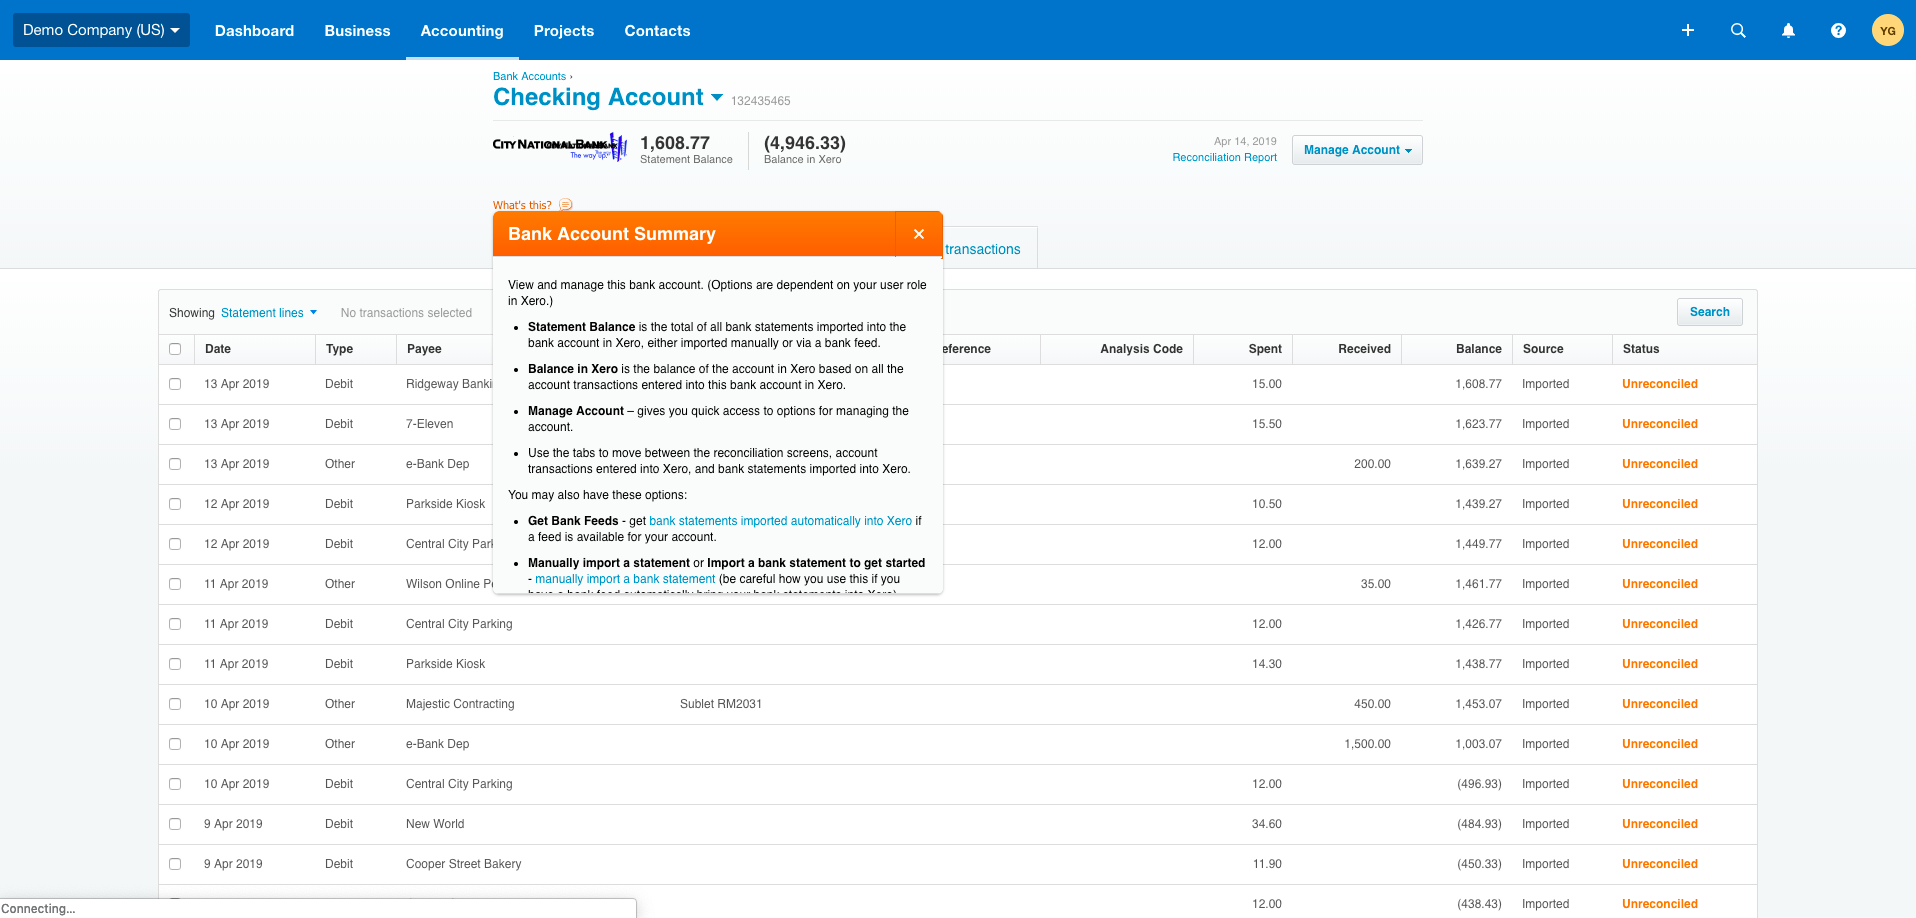Check the 12 Apr Parkside Kiosk row checkbox

(x=175, y=504)
